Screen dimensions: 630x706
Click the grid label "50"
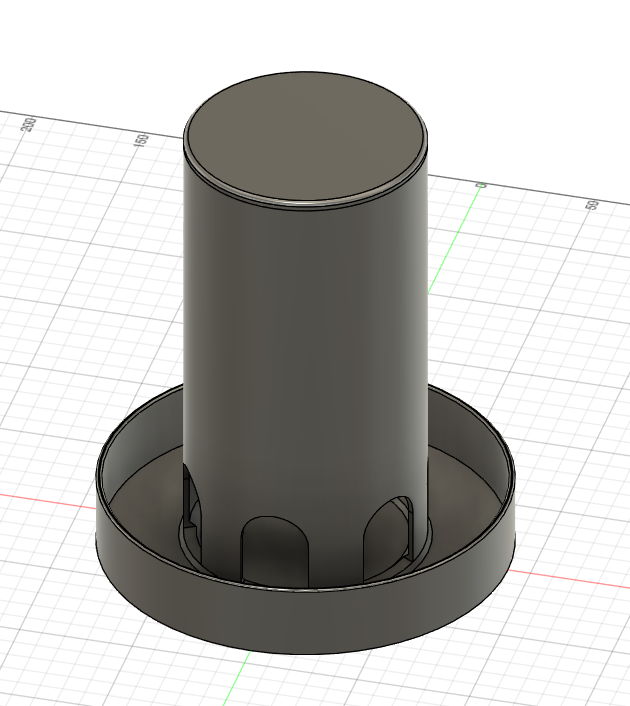click(593, 204)
